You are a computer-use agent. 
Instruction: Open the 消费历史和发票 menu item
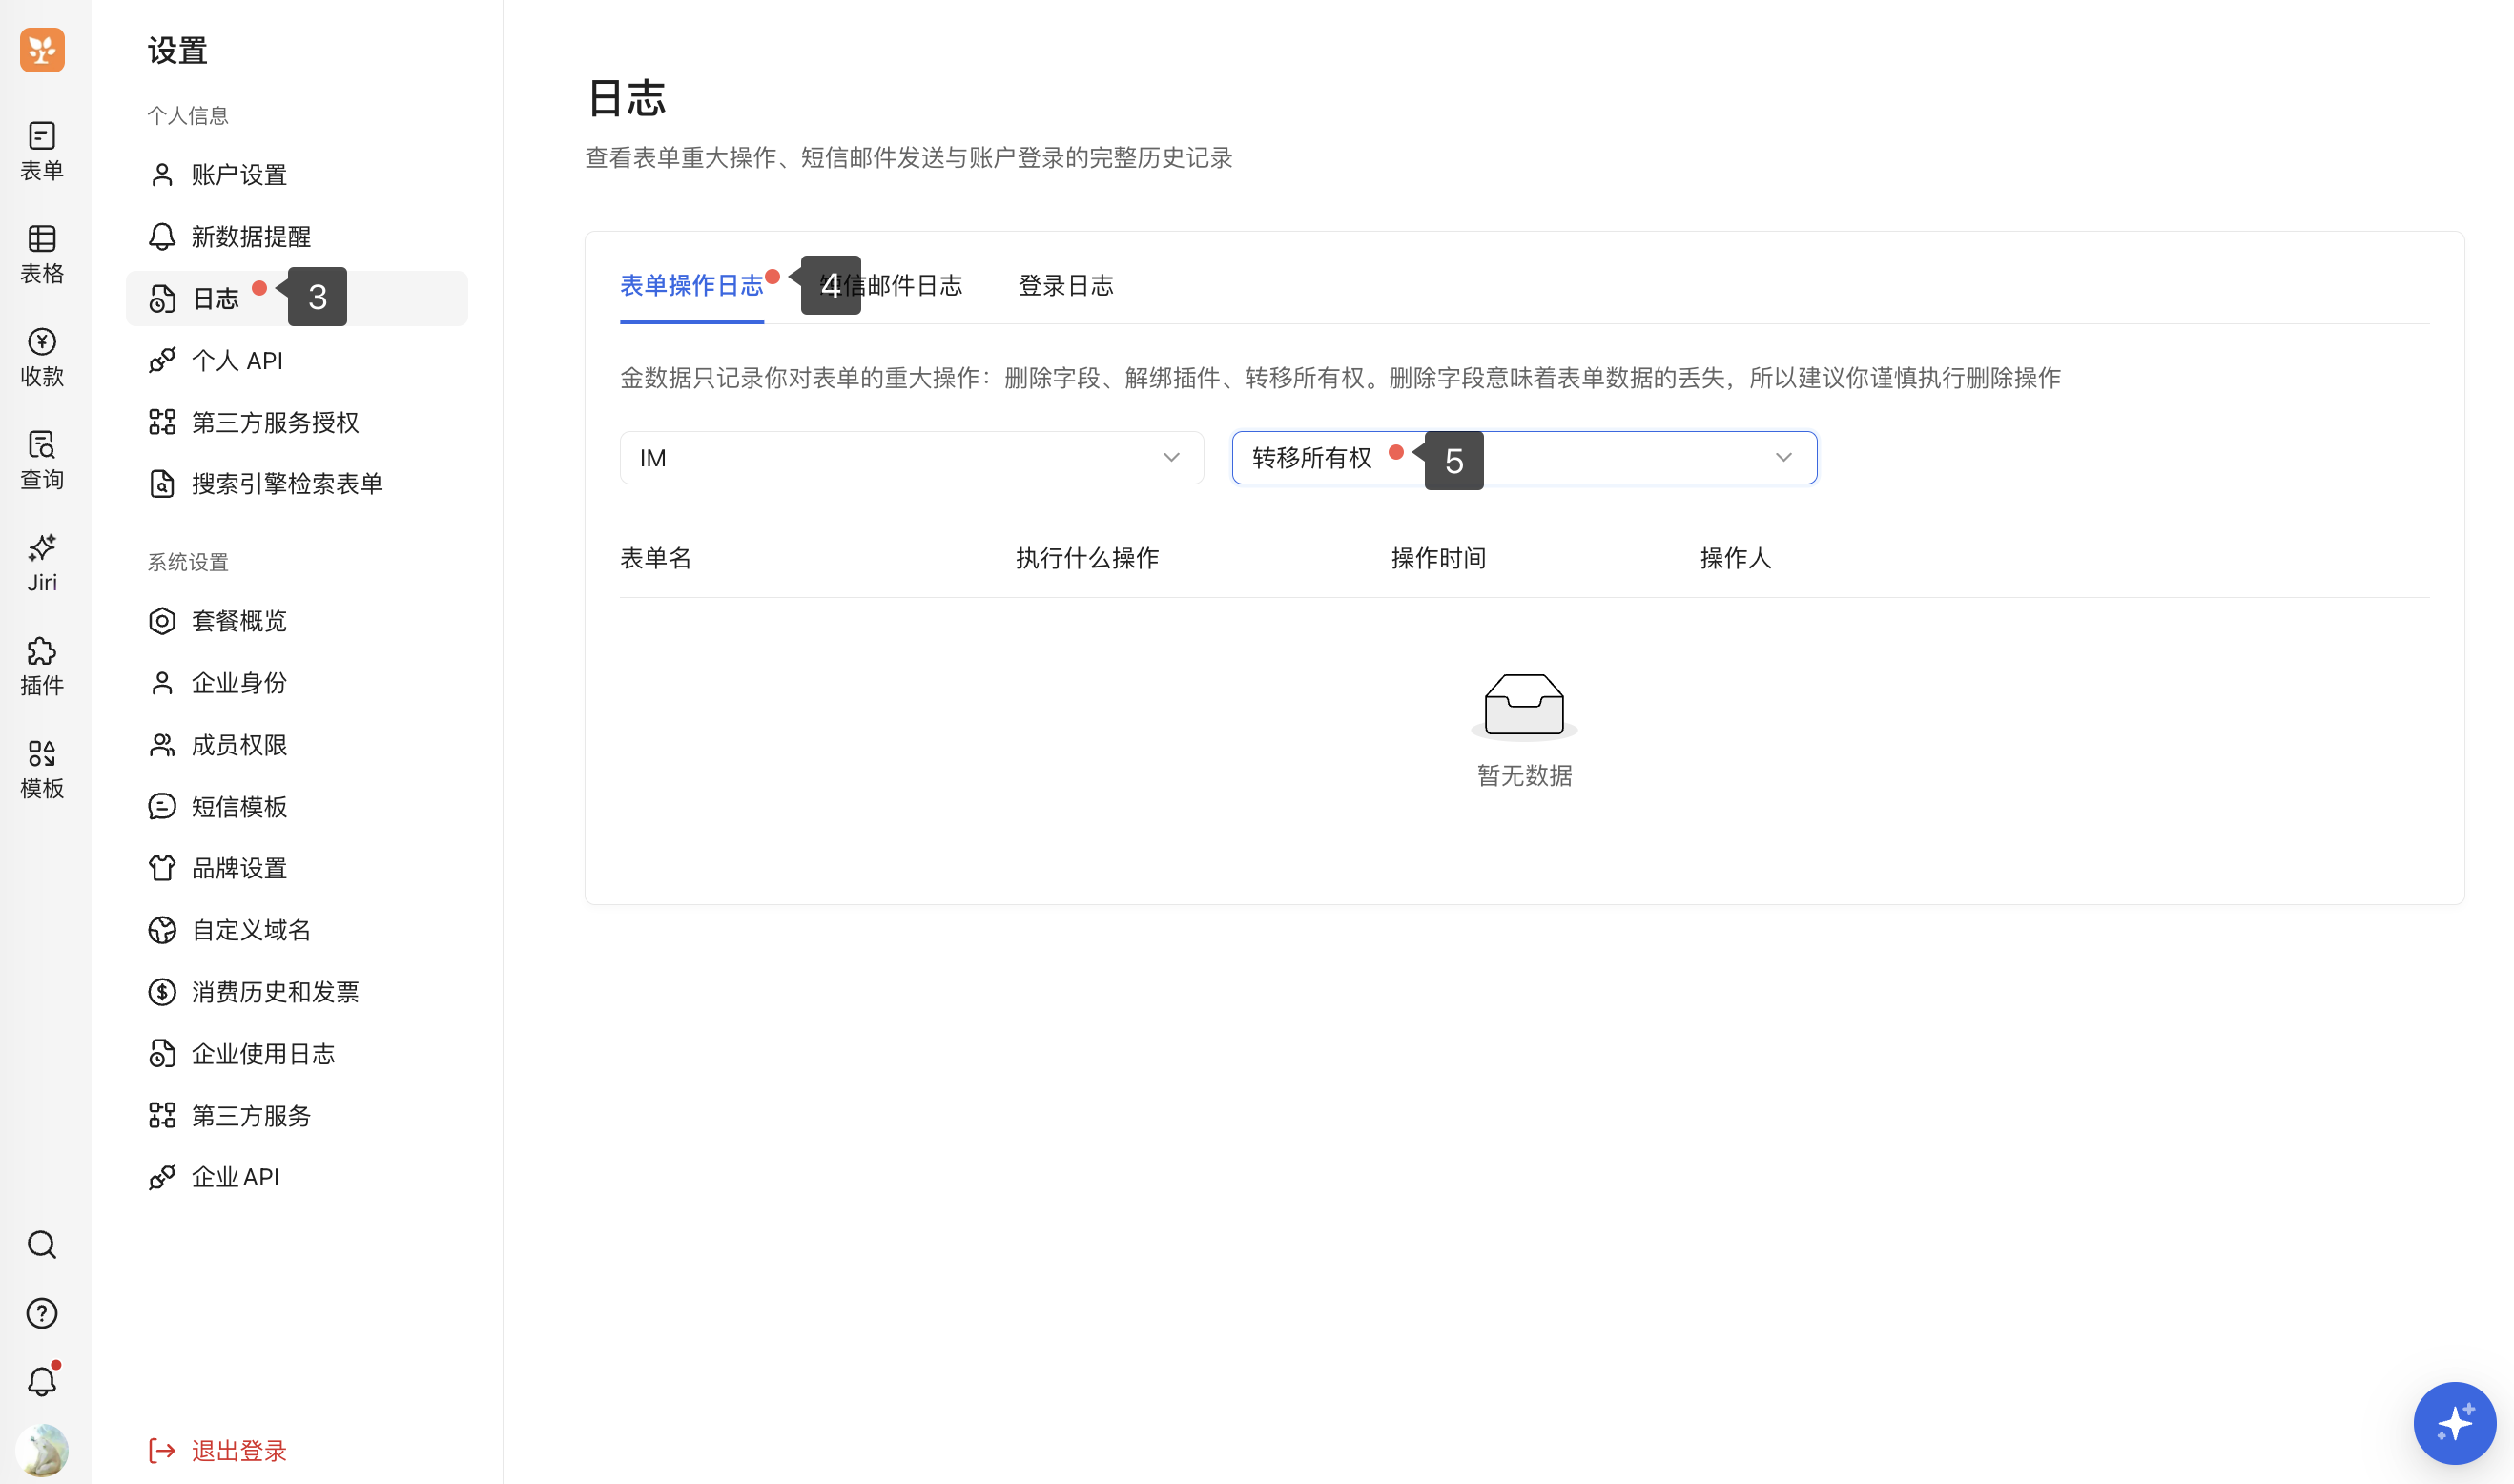pos(297,992)
